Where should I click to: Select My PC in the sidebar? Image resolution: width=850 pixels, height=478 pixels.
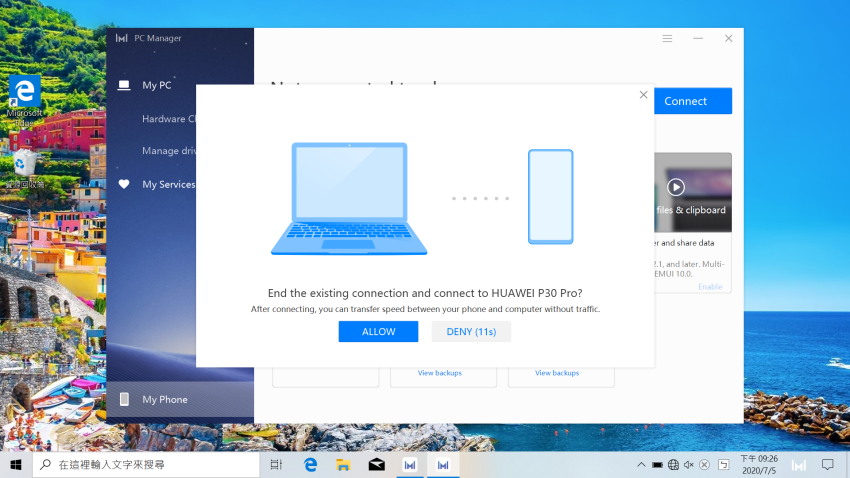point(157,85)
